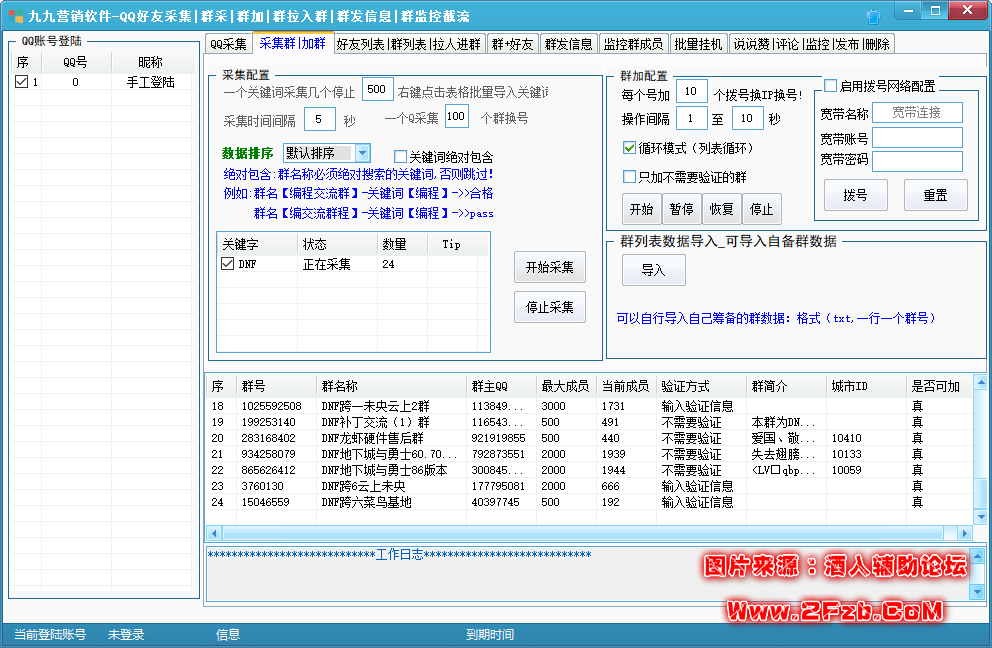Click the horizontal scrollbar left arrow

pyautogui.click(x=213, y=533)
